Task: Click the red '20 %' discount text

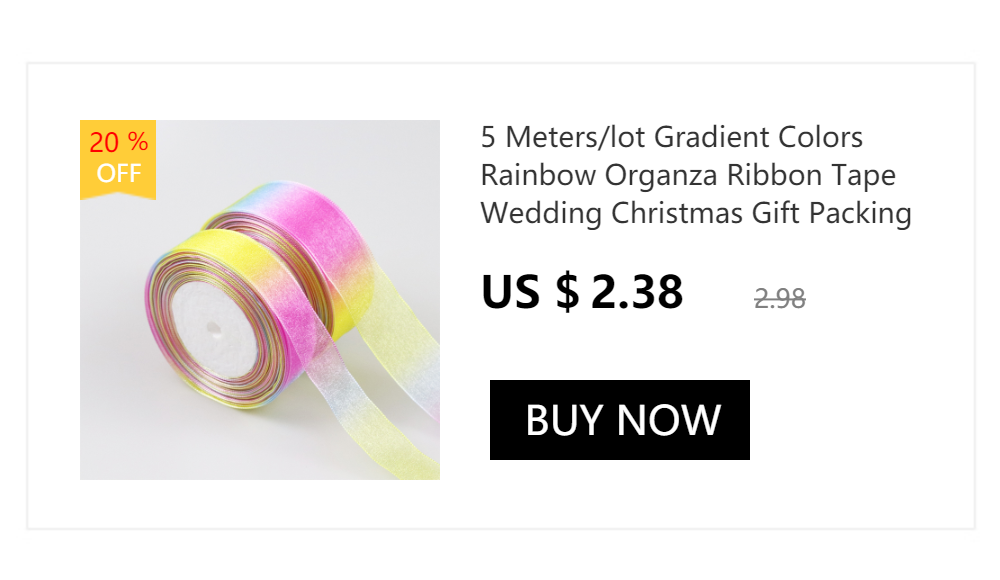Action: point(119,142)
